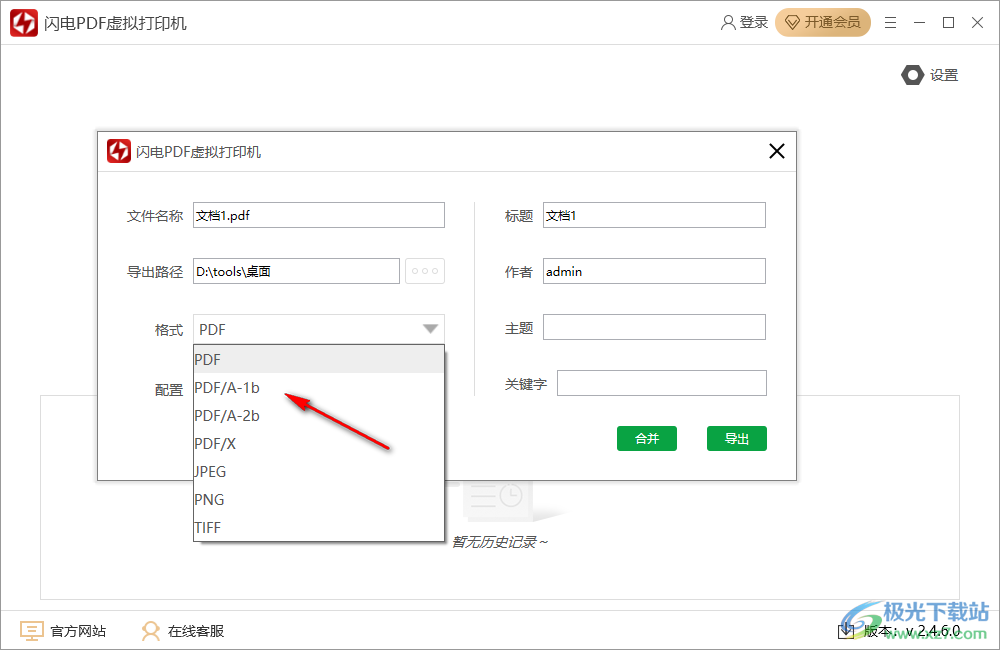This screenshot has width=1000, height=650.
Task: Click the 文件名称 input field
Action: coord(319,215)
